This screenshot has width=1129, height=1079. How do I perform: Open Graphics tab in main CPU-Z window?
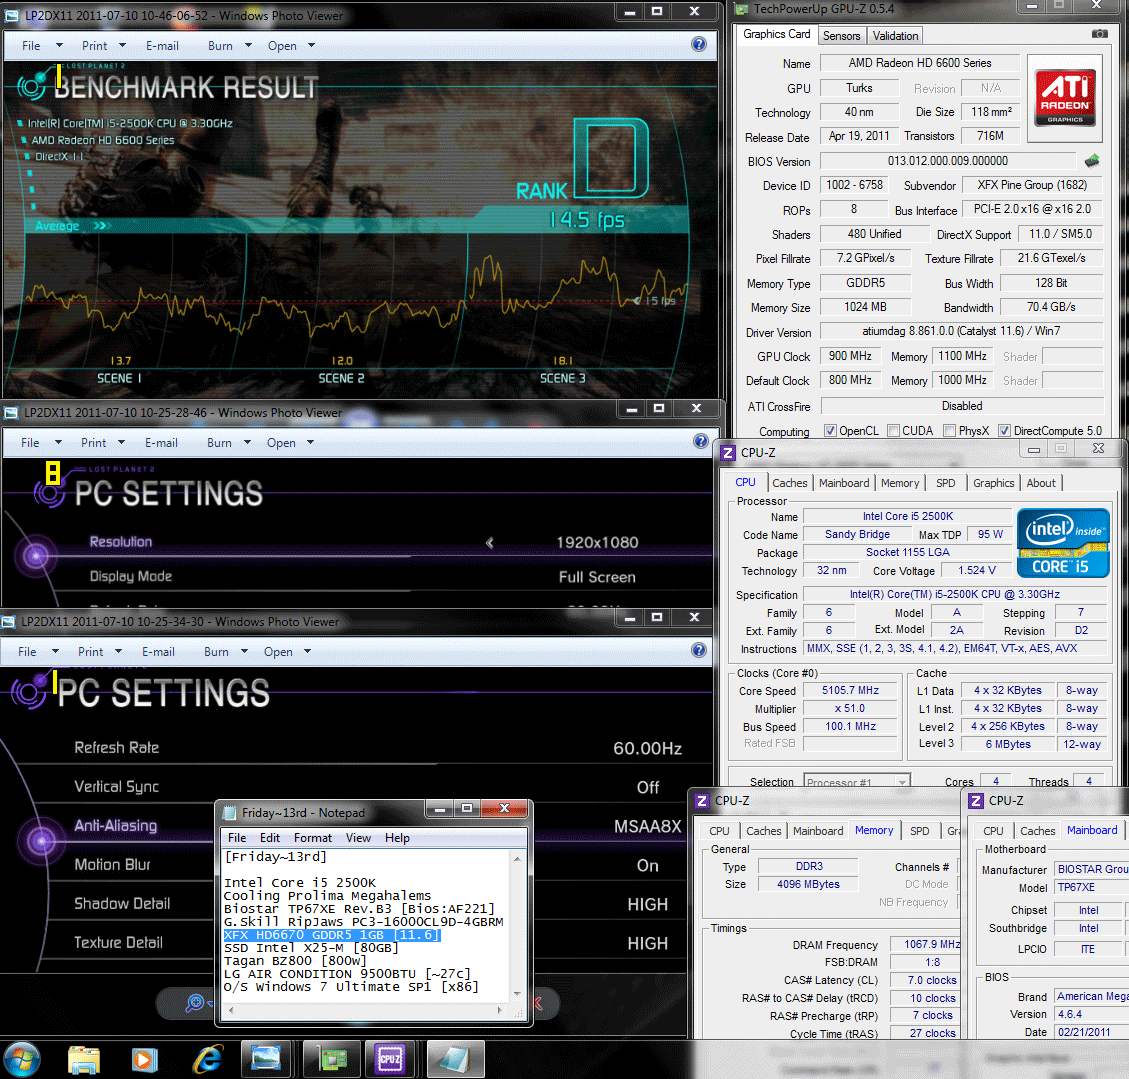click(993, 483)
